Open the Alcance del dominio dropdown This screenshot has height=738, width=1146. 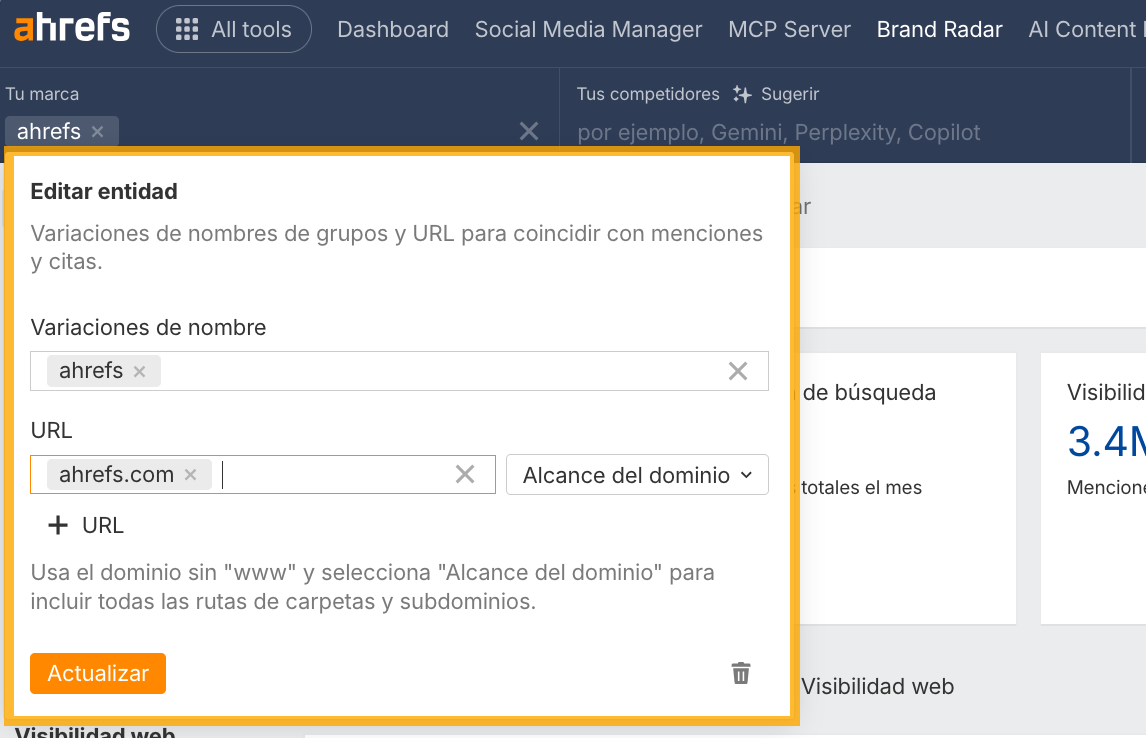(x=637, y=474)
